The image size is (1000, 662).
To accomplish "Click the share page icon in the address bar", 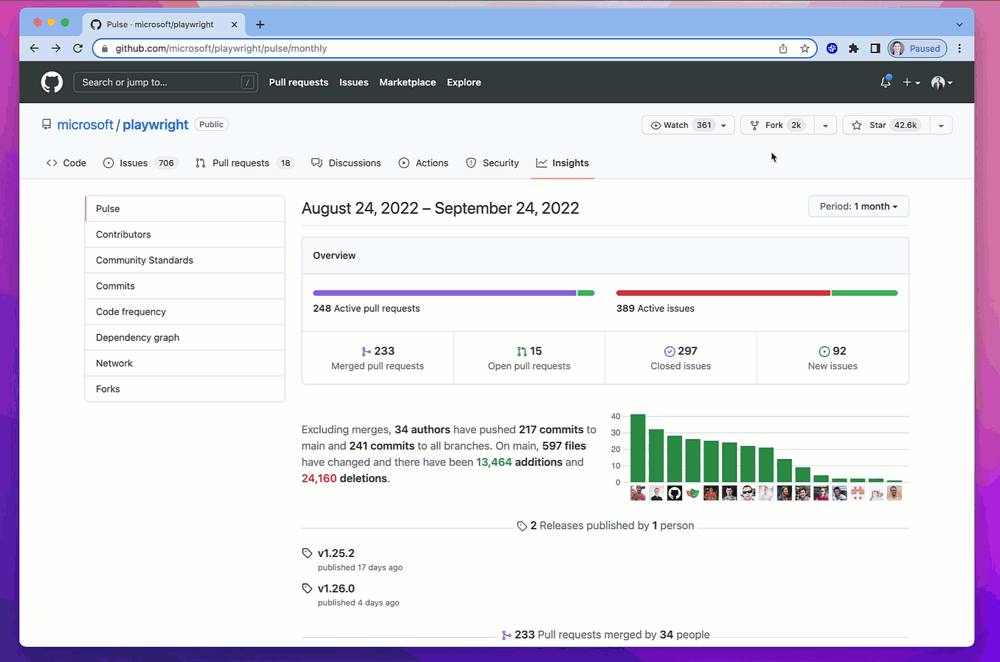I will pos(783,48).
